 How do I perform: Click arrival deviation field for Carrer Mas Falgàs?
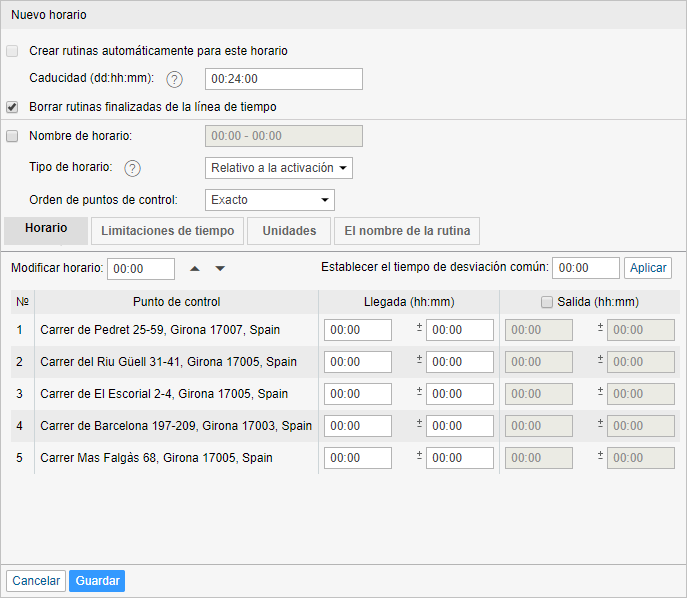pyautogui.click(x=459, y=458)
